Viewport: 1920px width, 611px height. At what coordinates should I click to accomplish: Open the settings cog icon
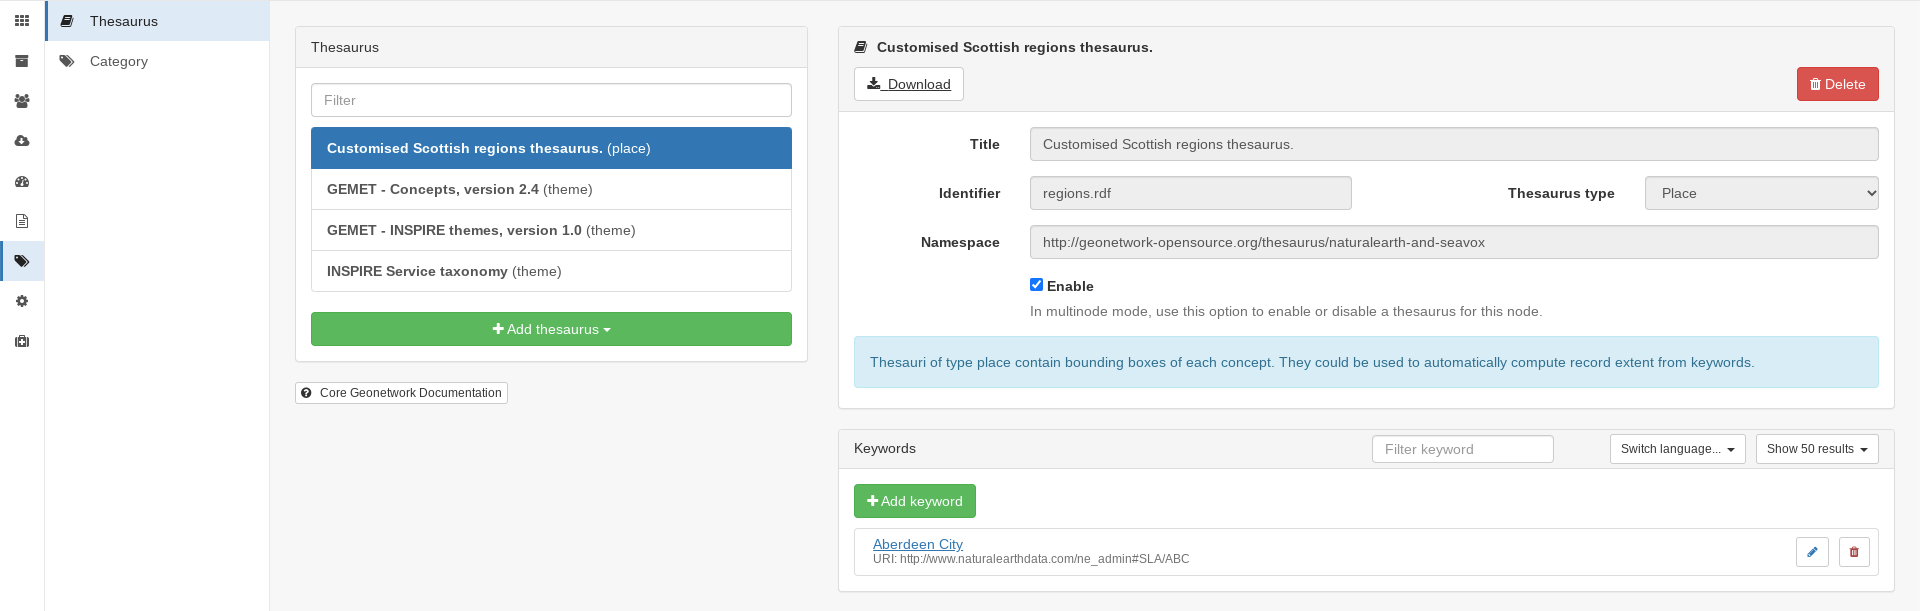click(22, 301)
